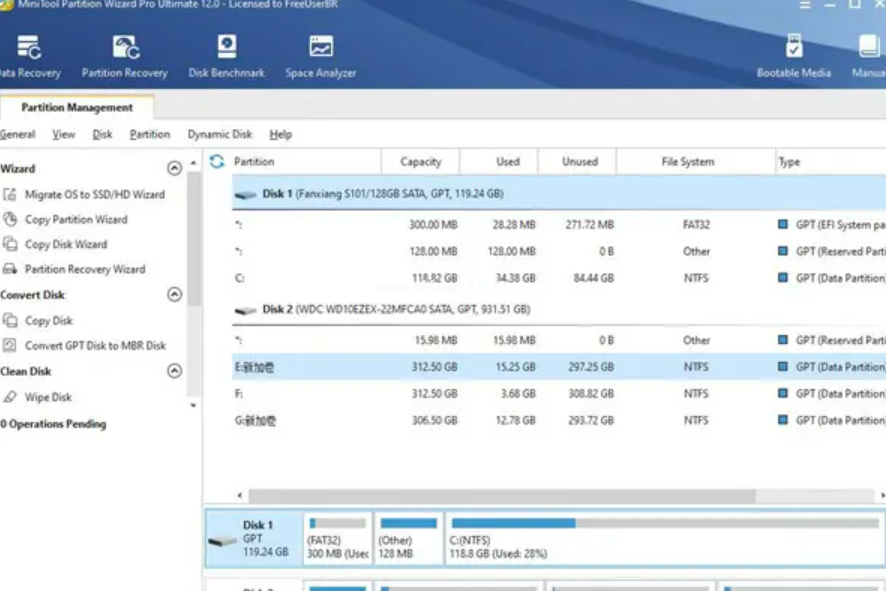This screenshot has height=591, width=886.
Task: Open the Help menu
Action: [x=281, y=134]
